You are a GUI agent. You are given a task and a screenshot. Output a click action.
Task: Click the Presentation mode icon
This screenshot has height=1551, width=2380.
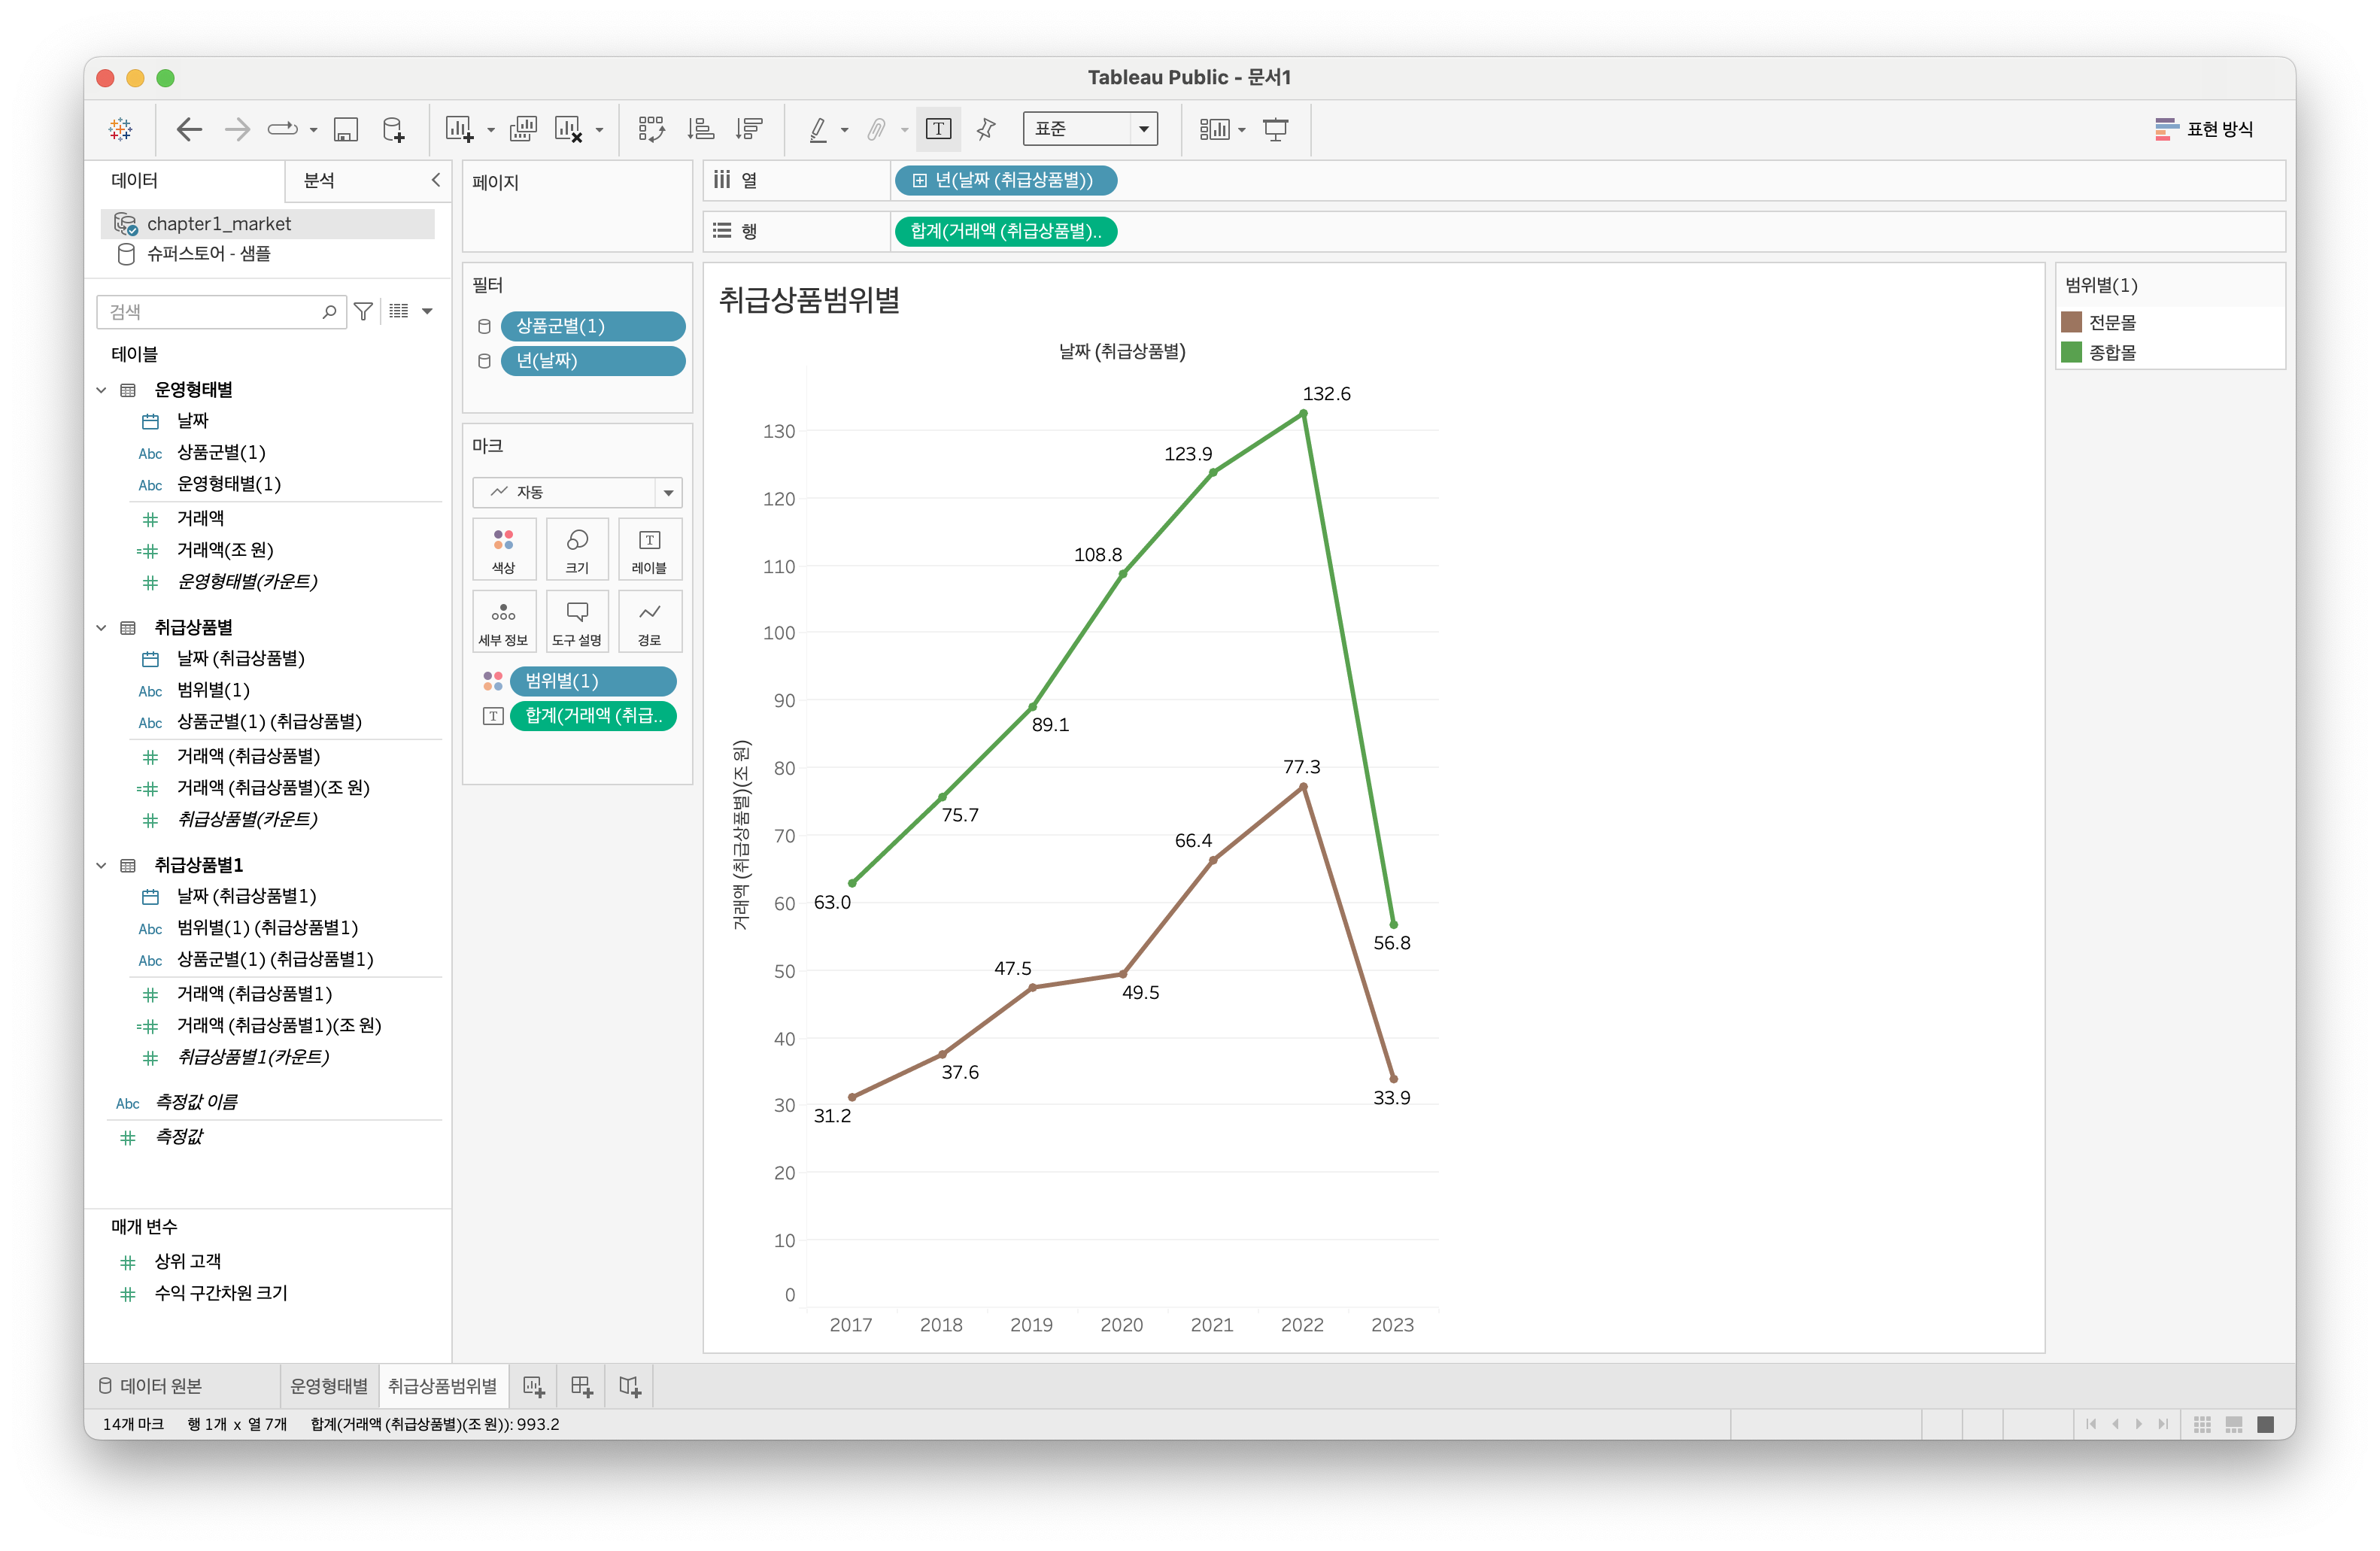[1275, 129]
